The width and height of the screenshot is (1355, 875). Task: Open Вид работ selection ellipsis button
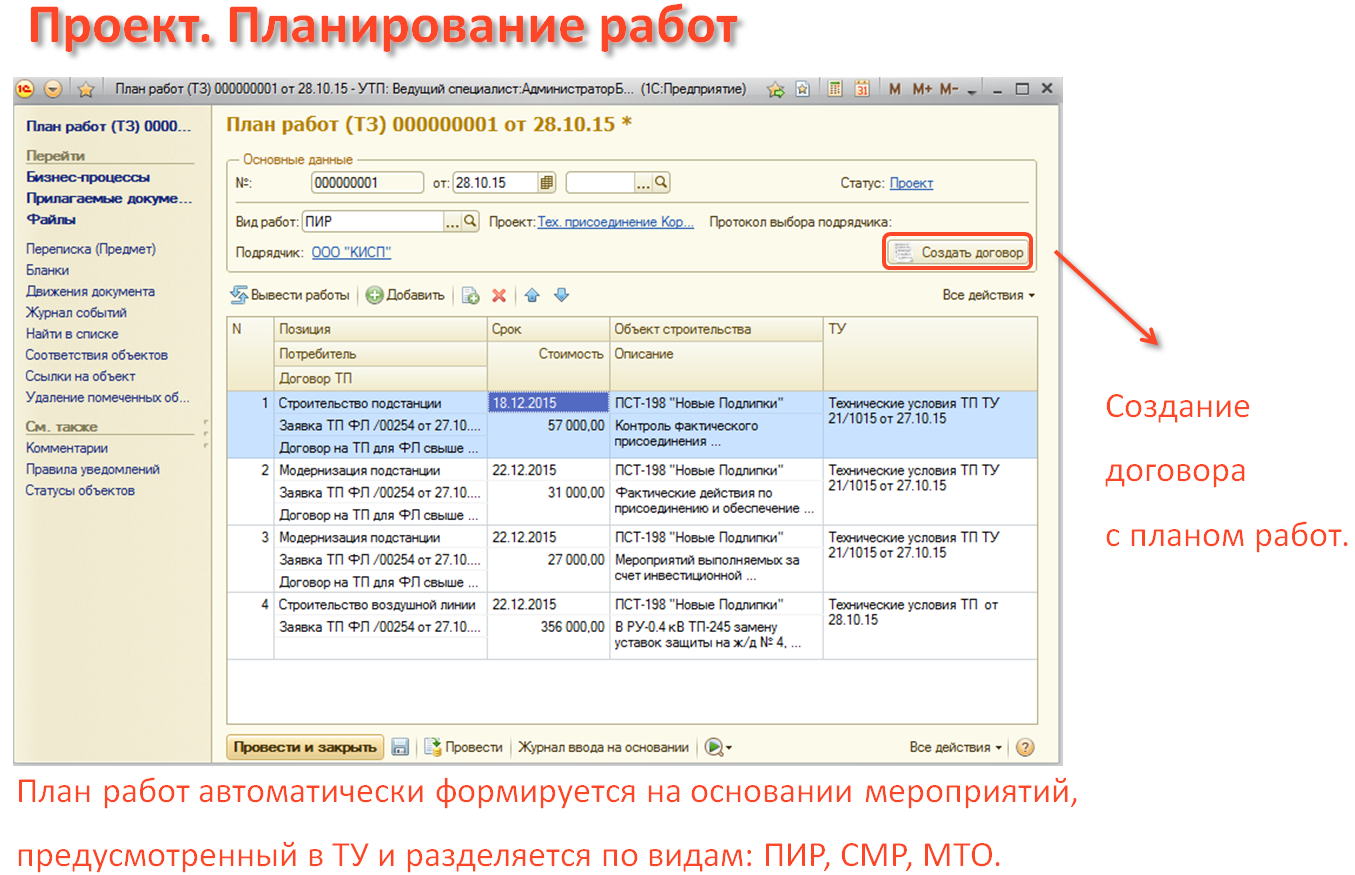[x=452, y=222]
